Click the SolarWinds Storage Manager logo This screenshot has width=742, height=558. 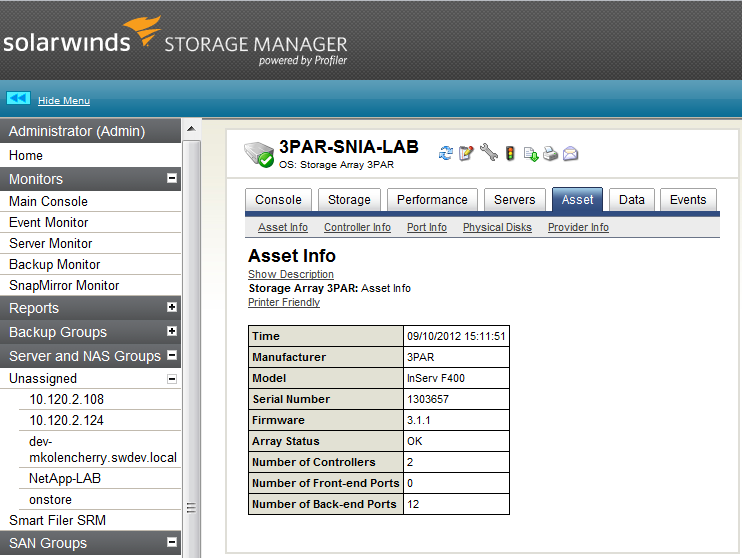pos(175,42)
